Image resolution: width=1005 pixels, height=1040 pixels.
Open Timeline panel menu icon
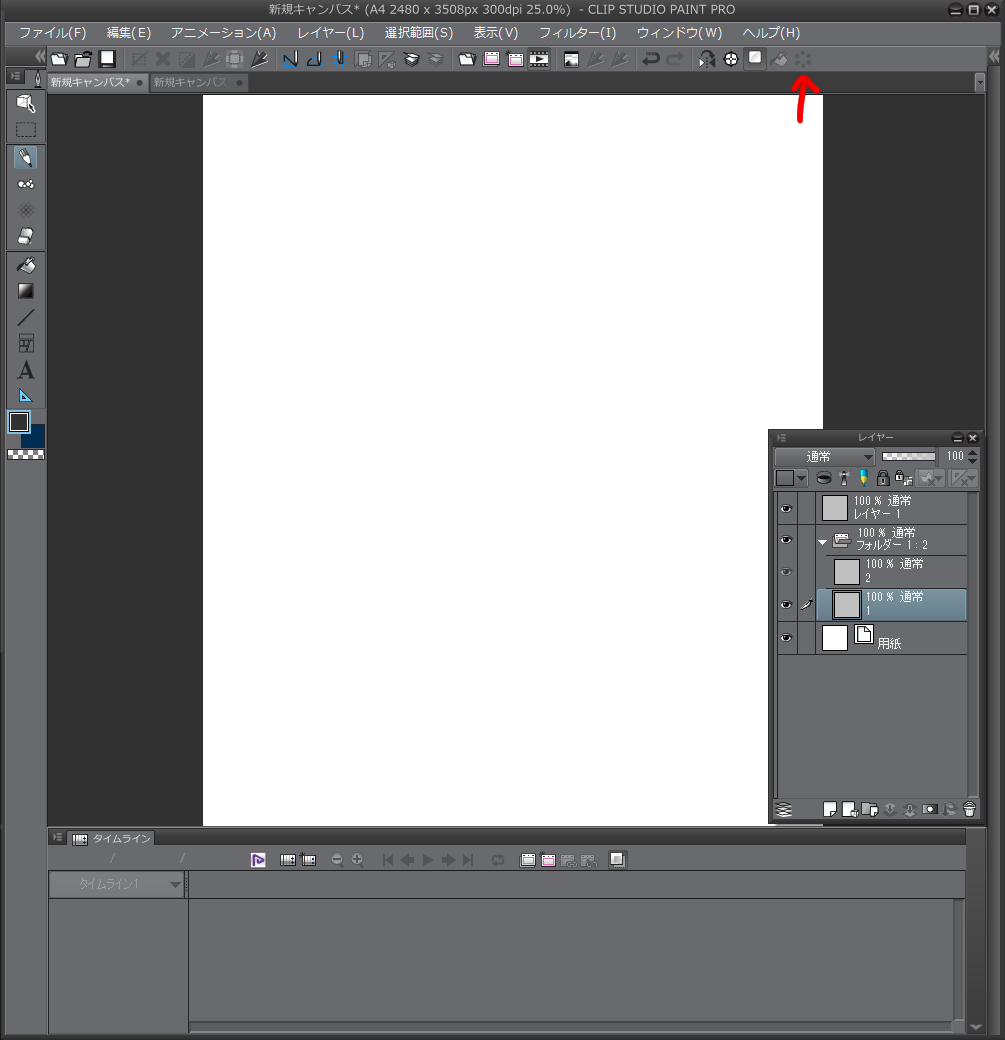pyautogui.click(x=58, y=838)
